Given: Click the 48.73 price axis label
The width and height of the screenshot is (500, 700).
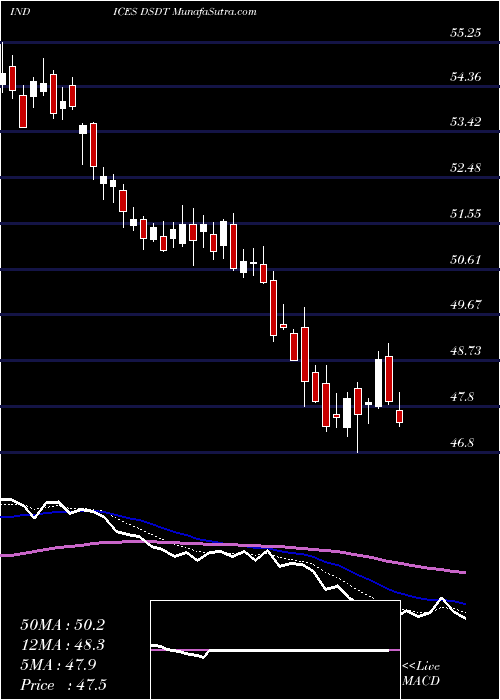Looking at the screenshot, I should click(466, 351).
